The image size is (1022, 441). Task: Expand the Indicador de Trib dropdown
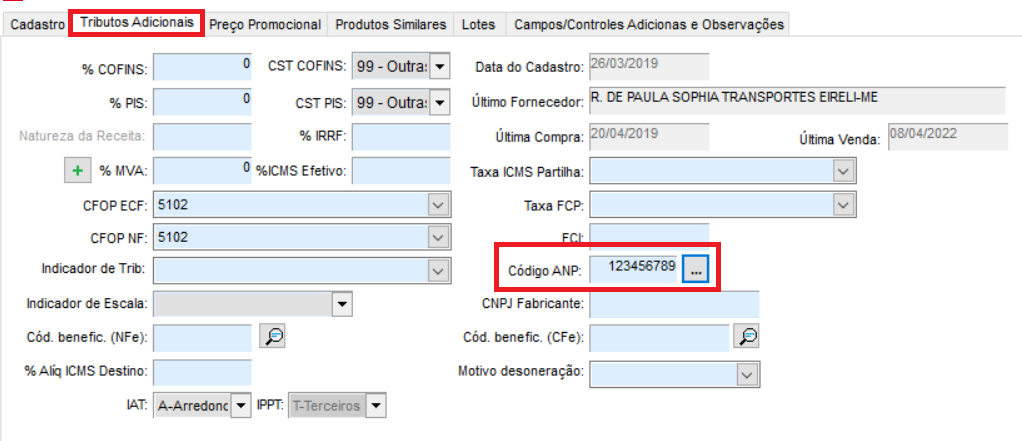click(x=437, y=270)
